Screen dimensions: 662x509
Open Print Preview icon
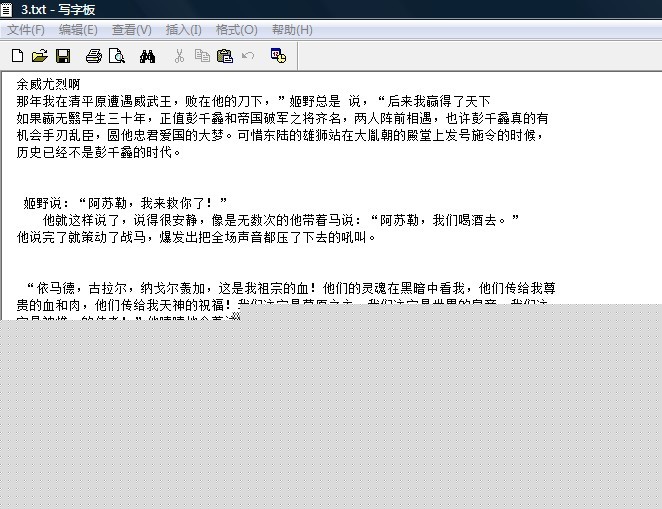[x=117, y=56]
